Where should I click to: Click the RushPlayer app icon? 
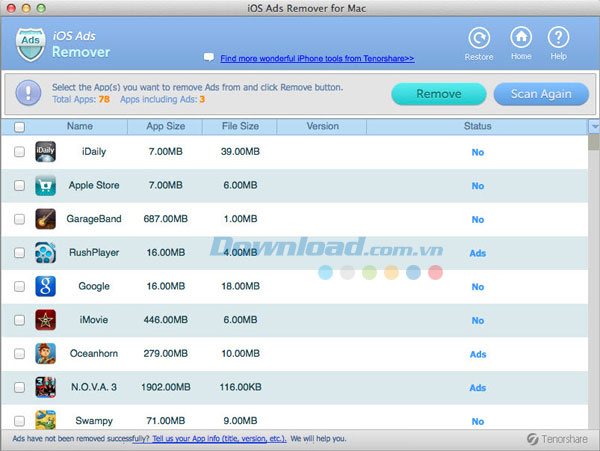[x=45, y=253]
